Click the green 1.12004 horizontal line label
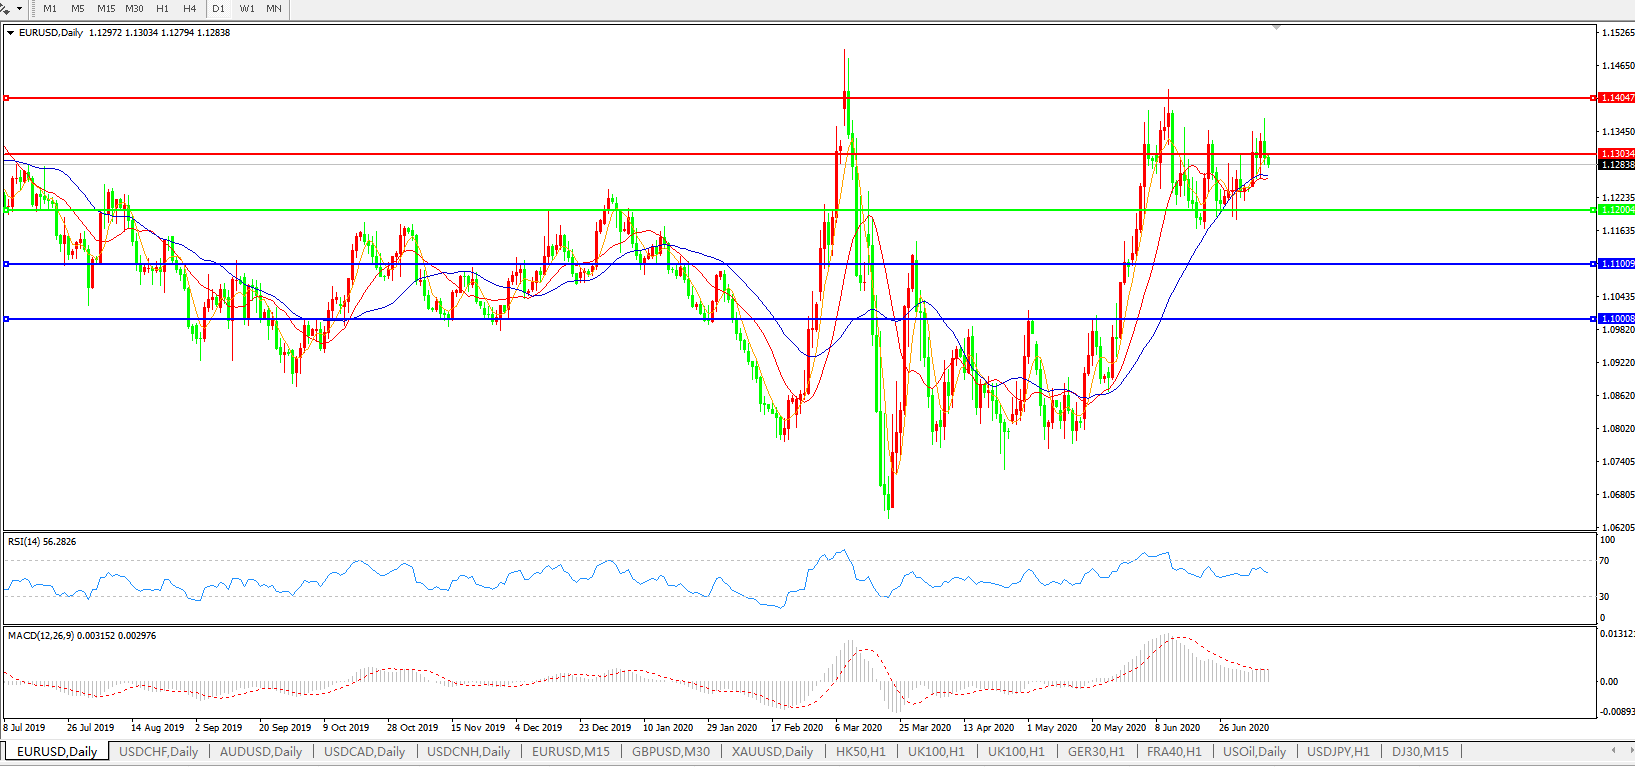 tap(1616, 210)
